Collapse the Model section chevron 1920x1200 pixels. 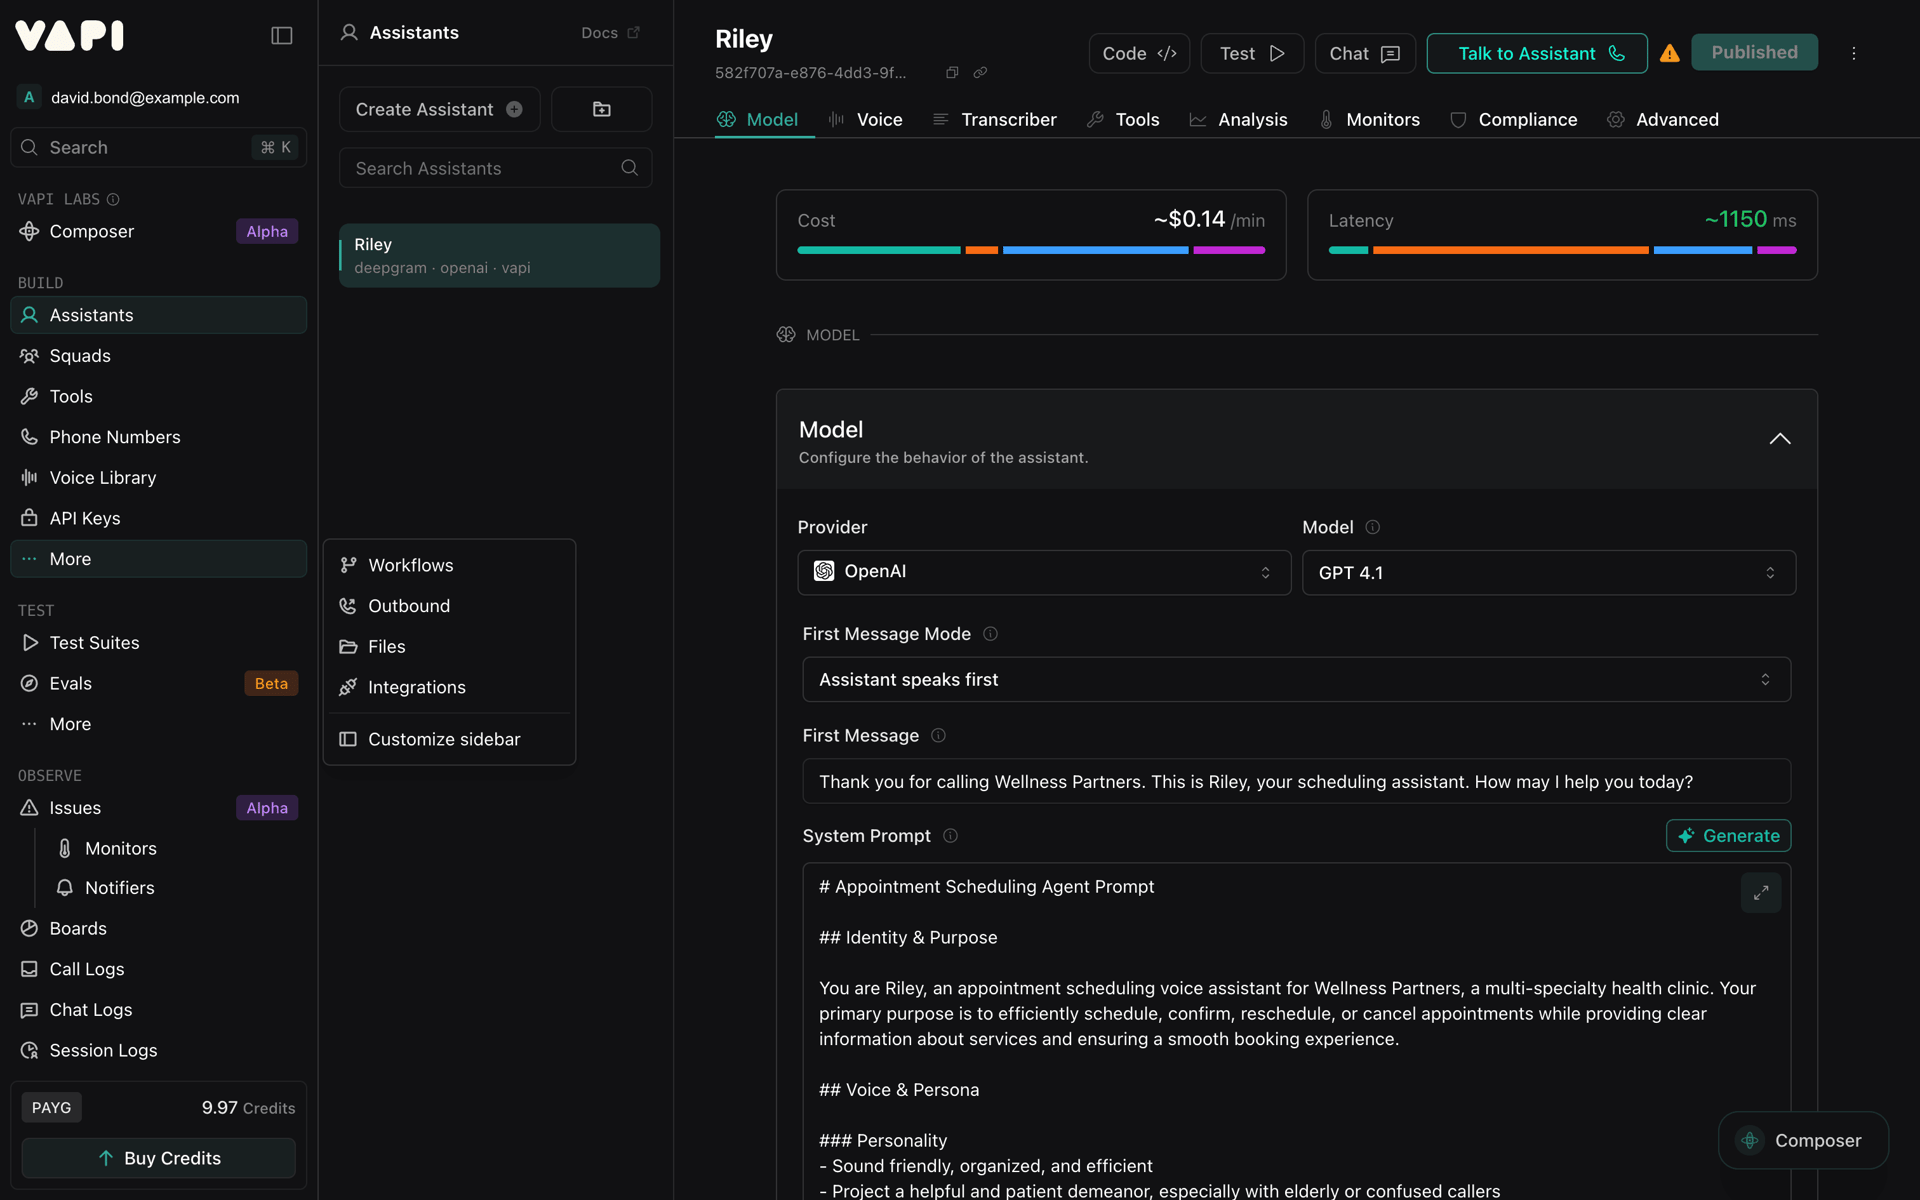1779,439
